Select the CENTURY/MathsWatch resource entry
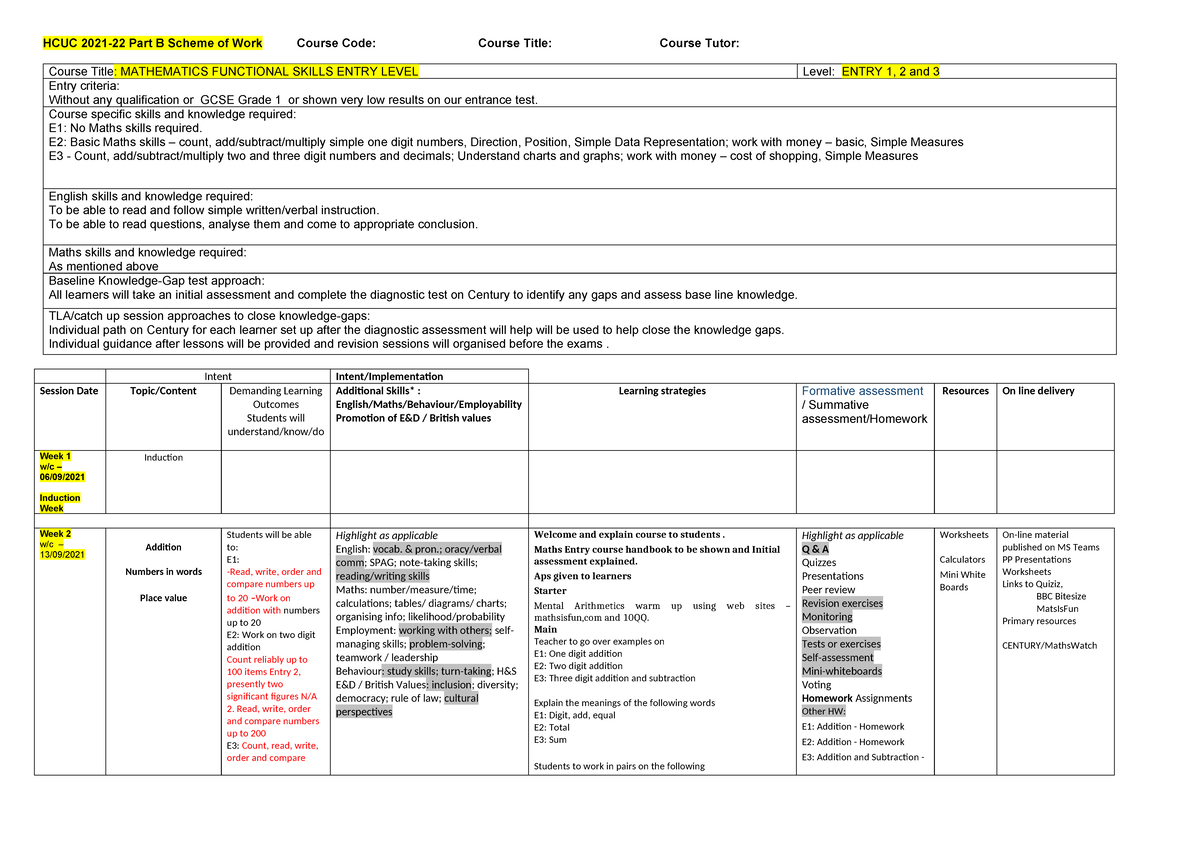The image size is (1200, 849). [x=1051, y=645]
